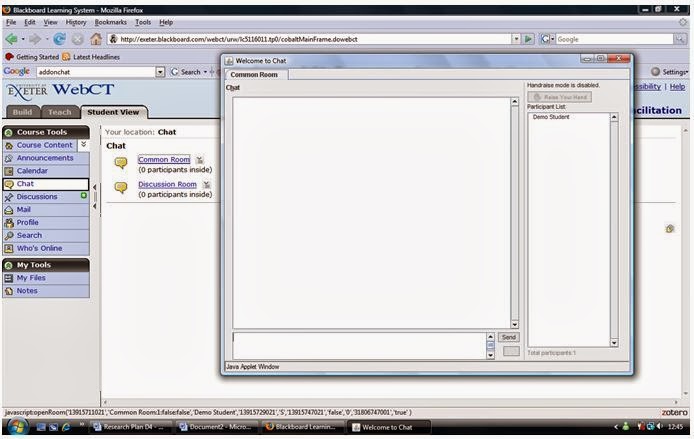Open the Discussion Room link
694x439 pixels.
(x=167, y=184)
